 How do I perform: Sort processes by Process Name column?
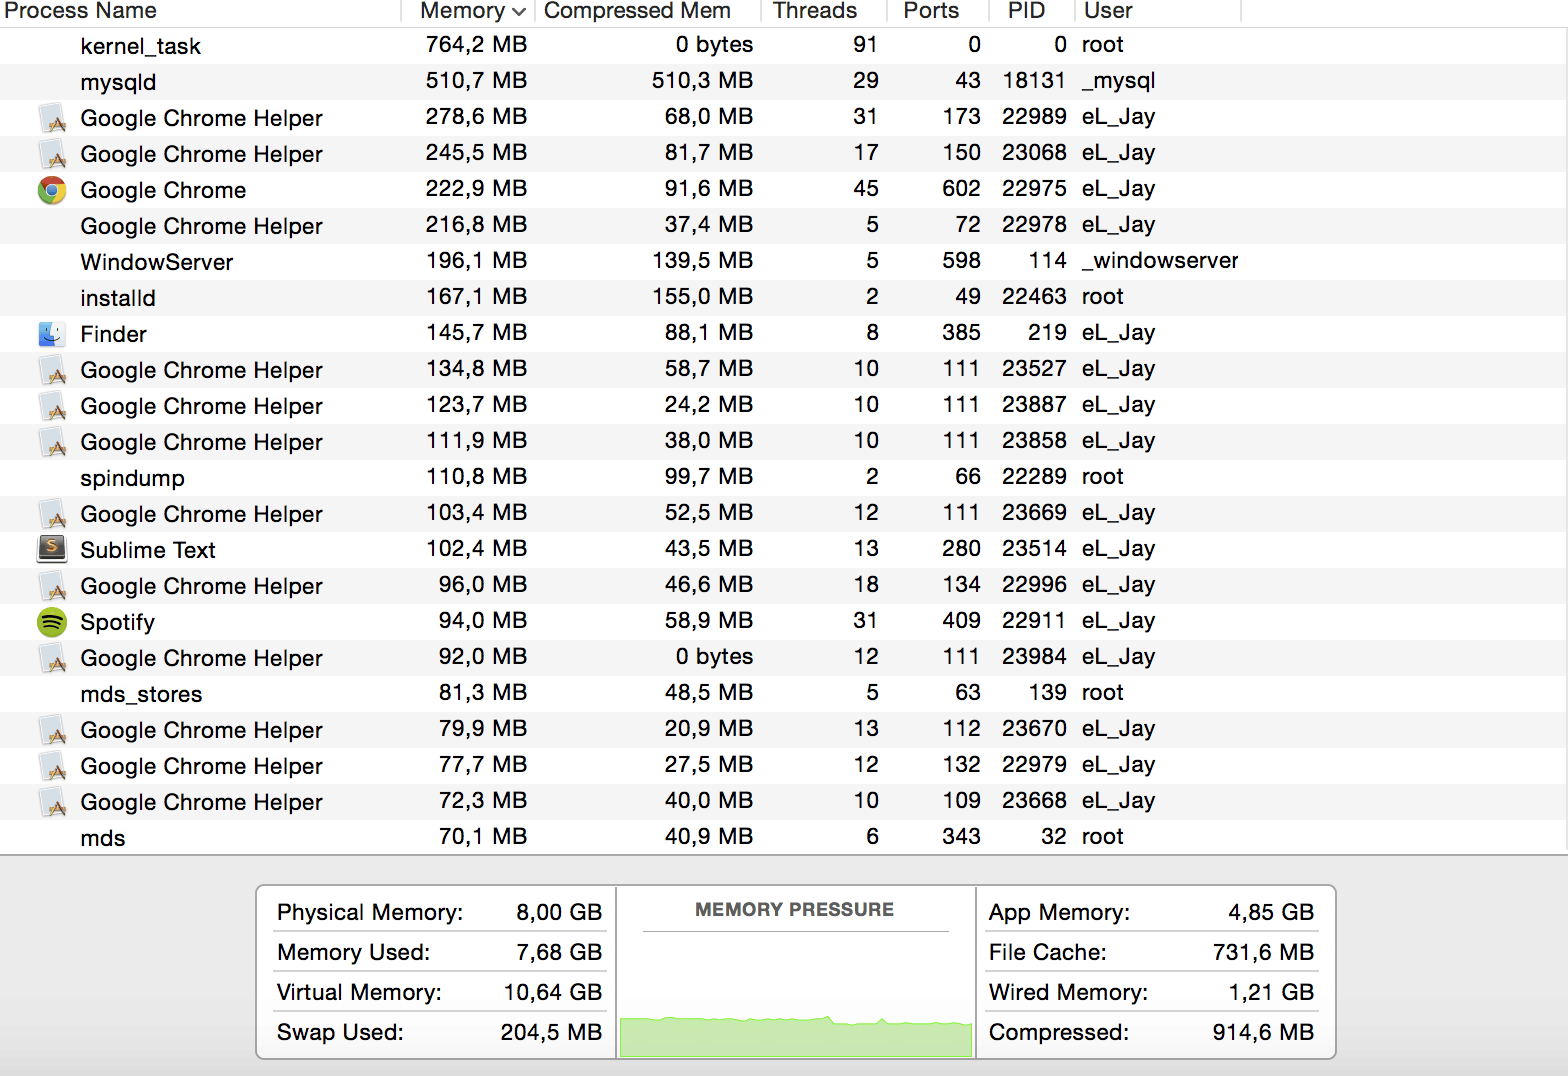tap(81, 11)
